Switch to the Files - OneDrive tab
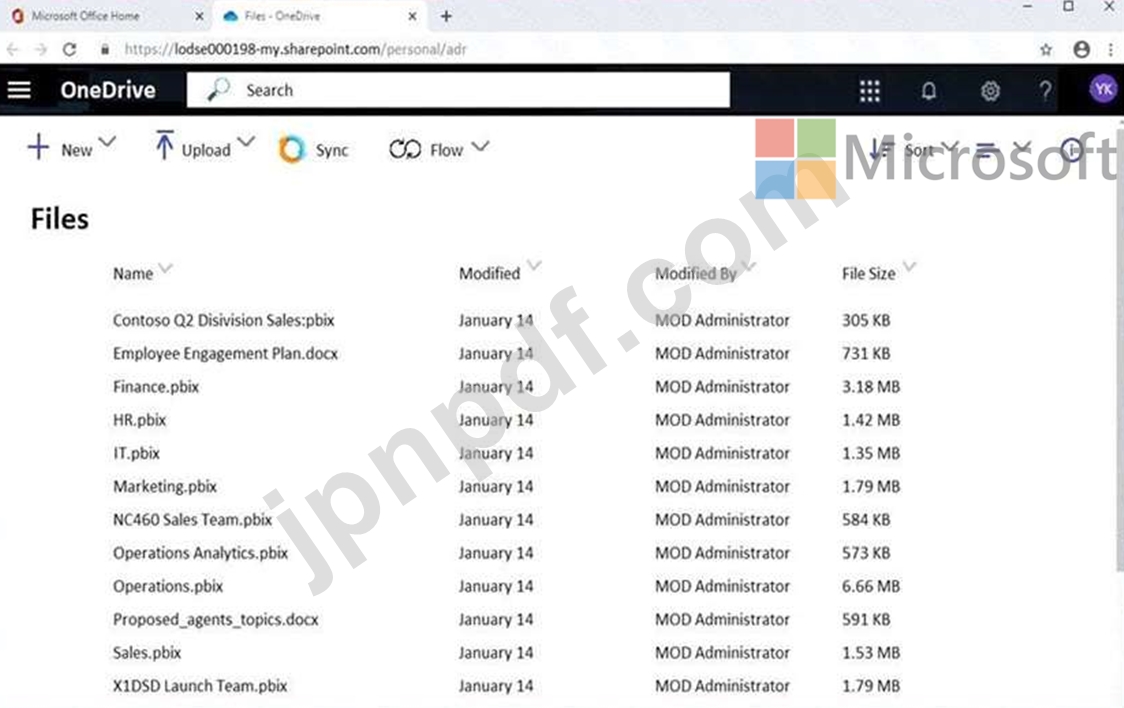The width and height of the screenshot is (1124, 708). coord(320,16)
